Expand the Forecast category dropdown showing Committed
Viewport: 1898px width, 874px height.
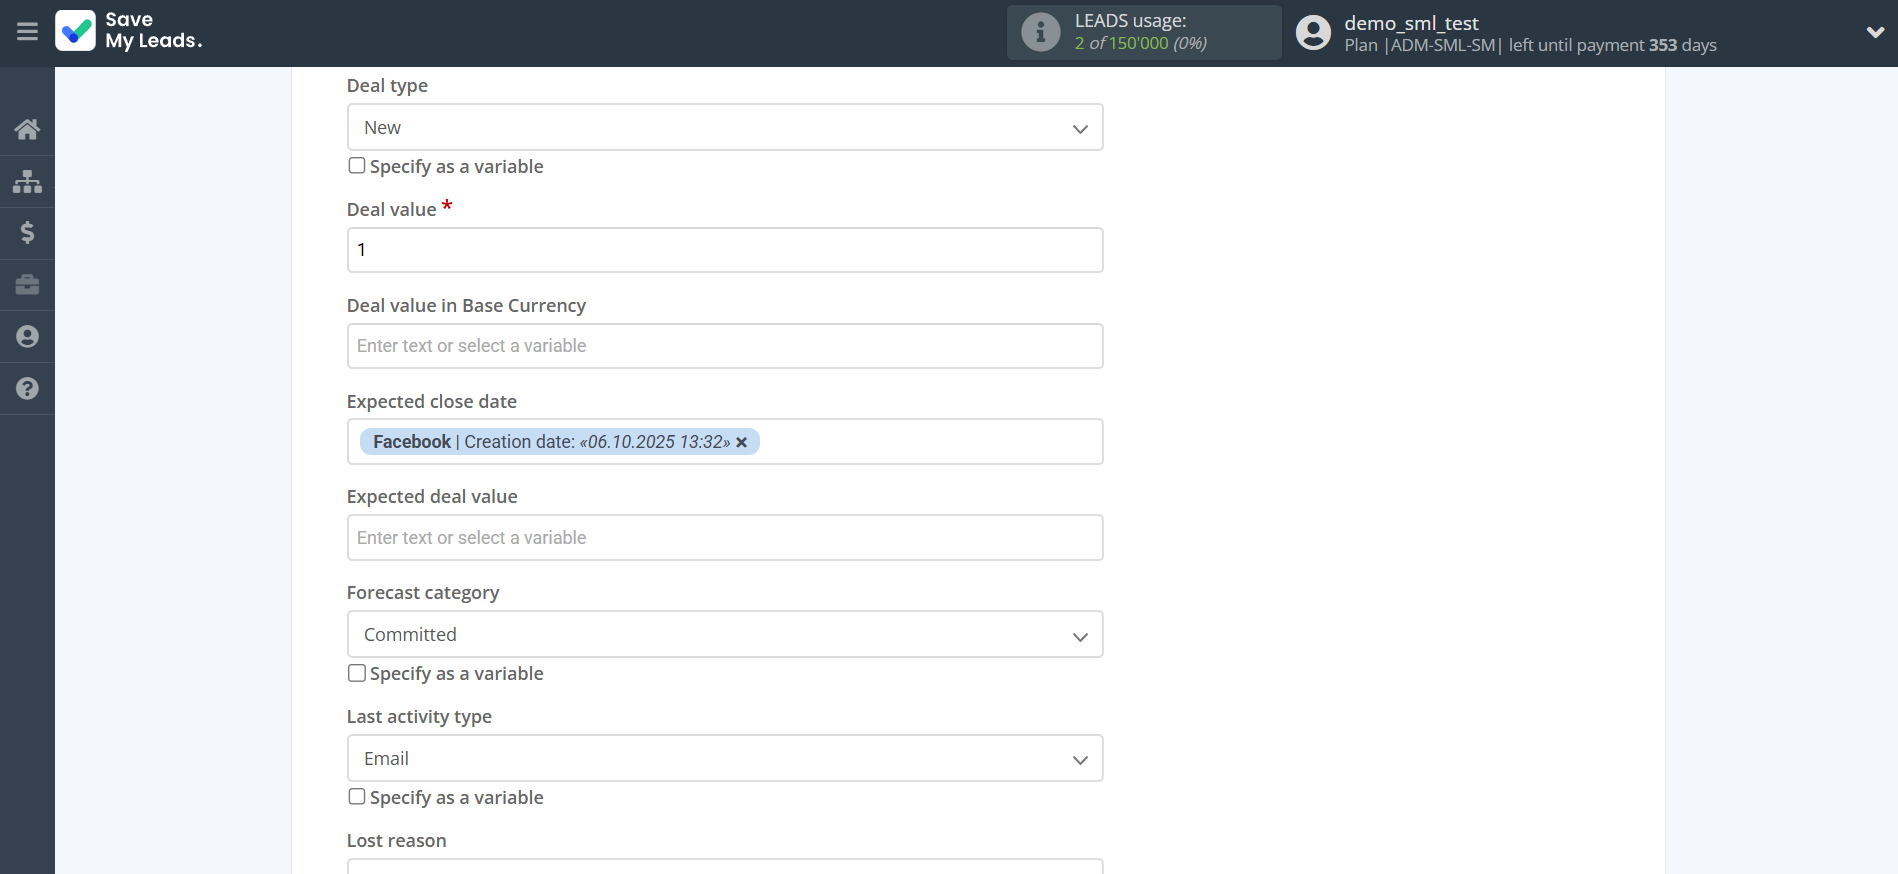coord(724,635)
